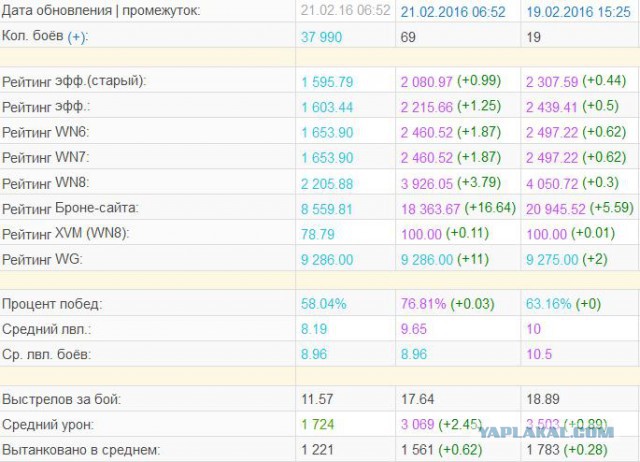Select the value 2 439.41 (+0.5)
The width and height of the screenshot is (640, 462).
[572, 107]
